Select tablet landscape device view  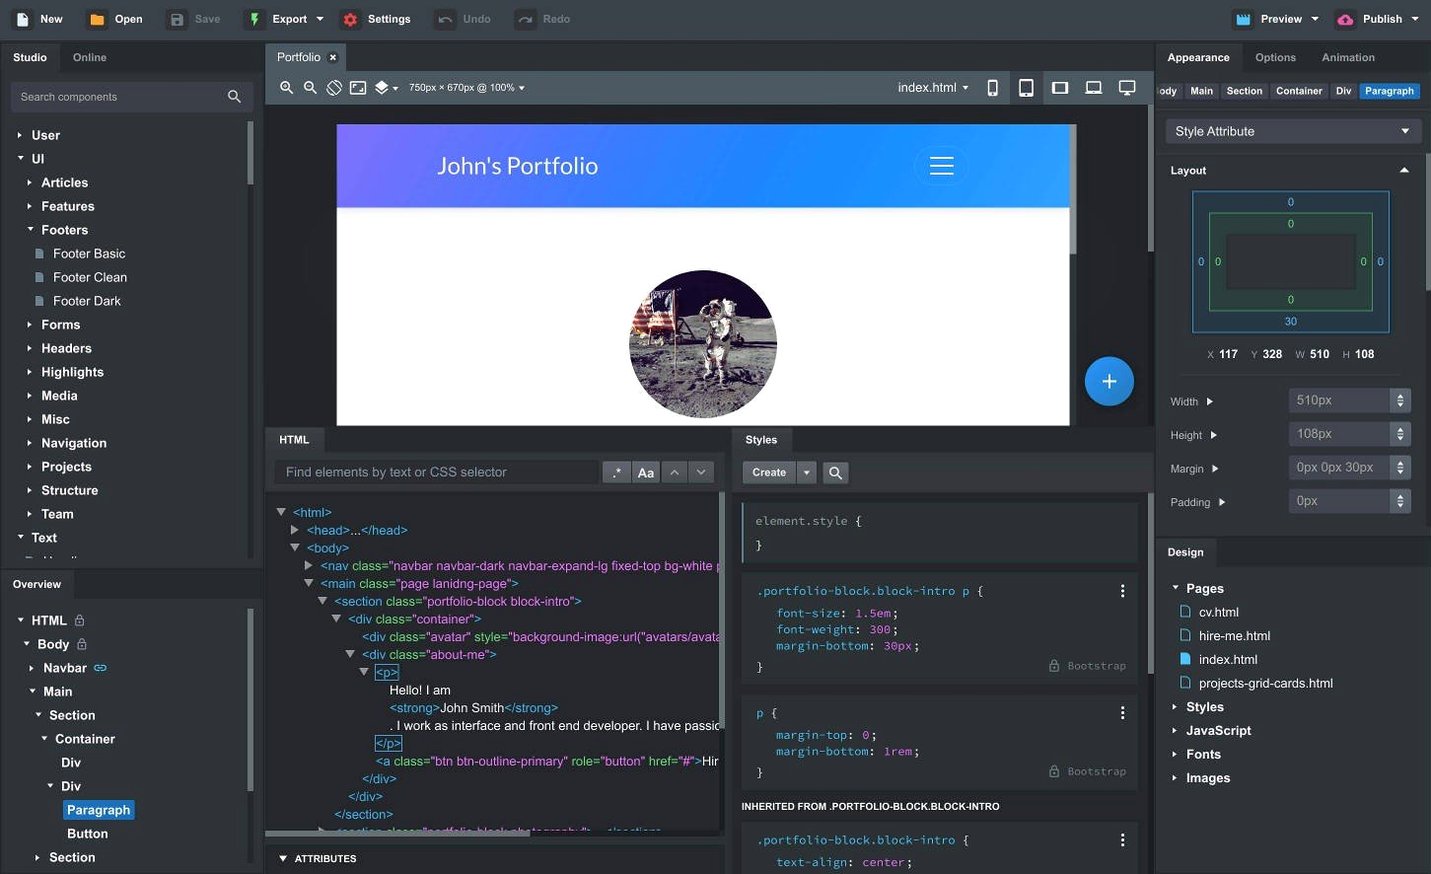[1060, 88]
